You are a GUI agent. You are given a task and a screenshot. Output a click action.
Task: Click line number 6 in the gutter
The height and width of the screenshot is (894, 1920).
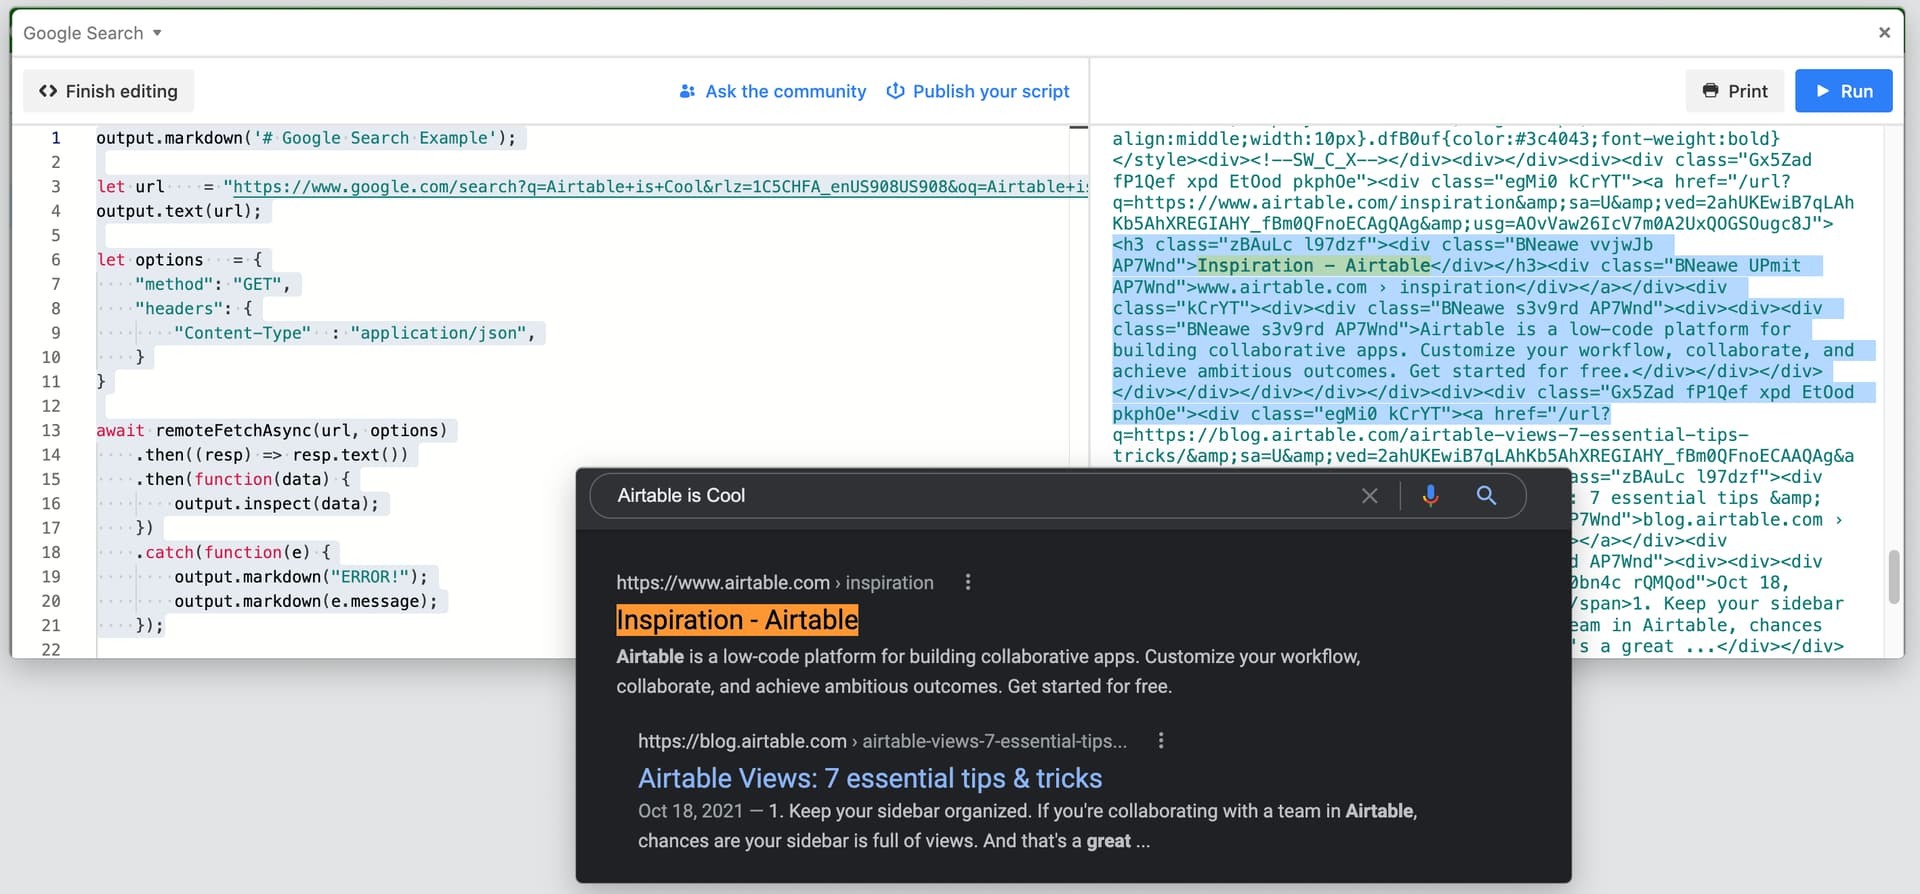(x=56, y=260)
